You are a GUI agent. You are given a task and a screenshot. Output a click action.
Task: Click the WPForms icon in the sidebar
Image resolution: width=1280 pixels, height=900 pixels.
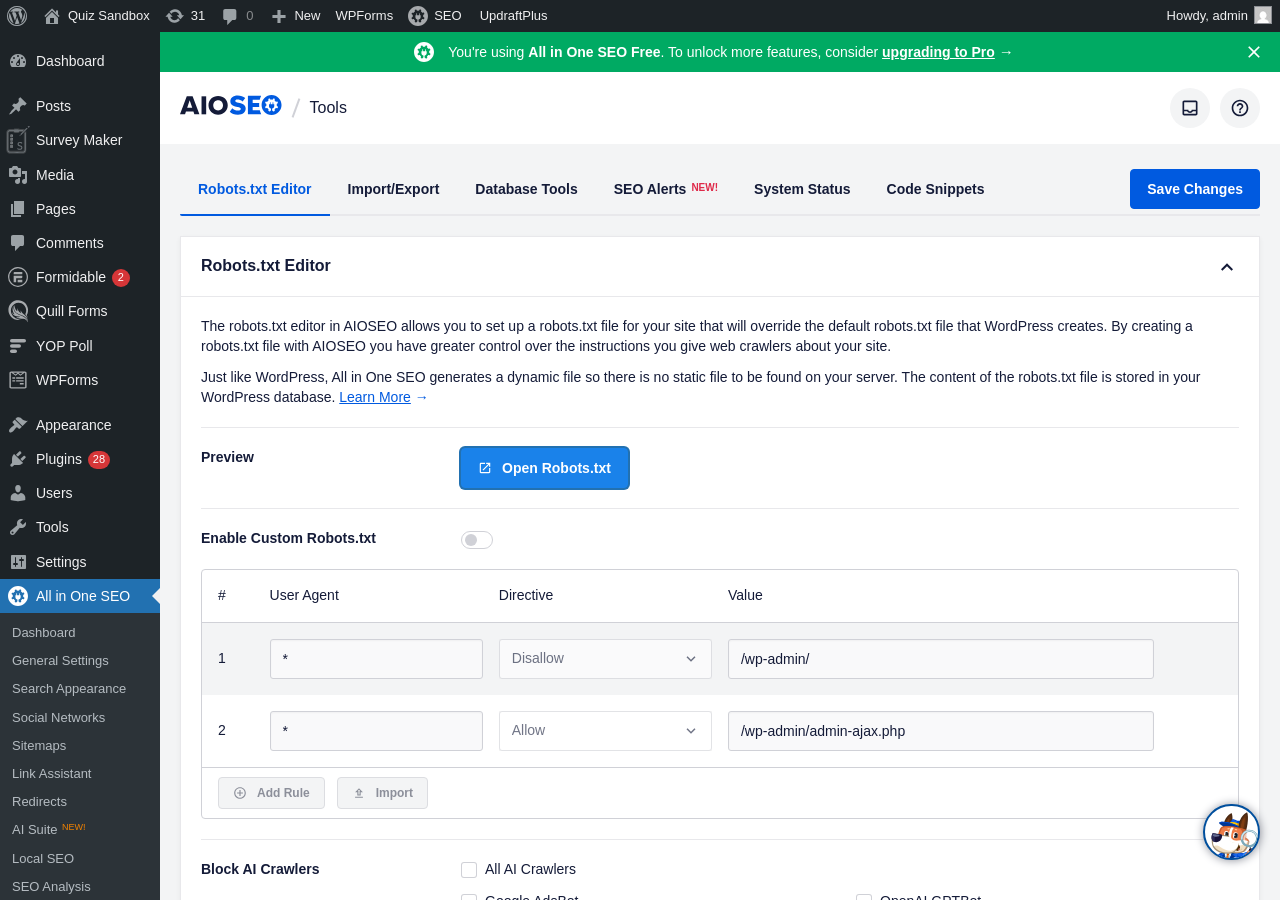[18, 380]
